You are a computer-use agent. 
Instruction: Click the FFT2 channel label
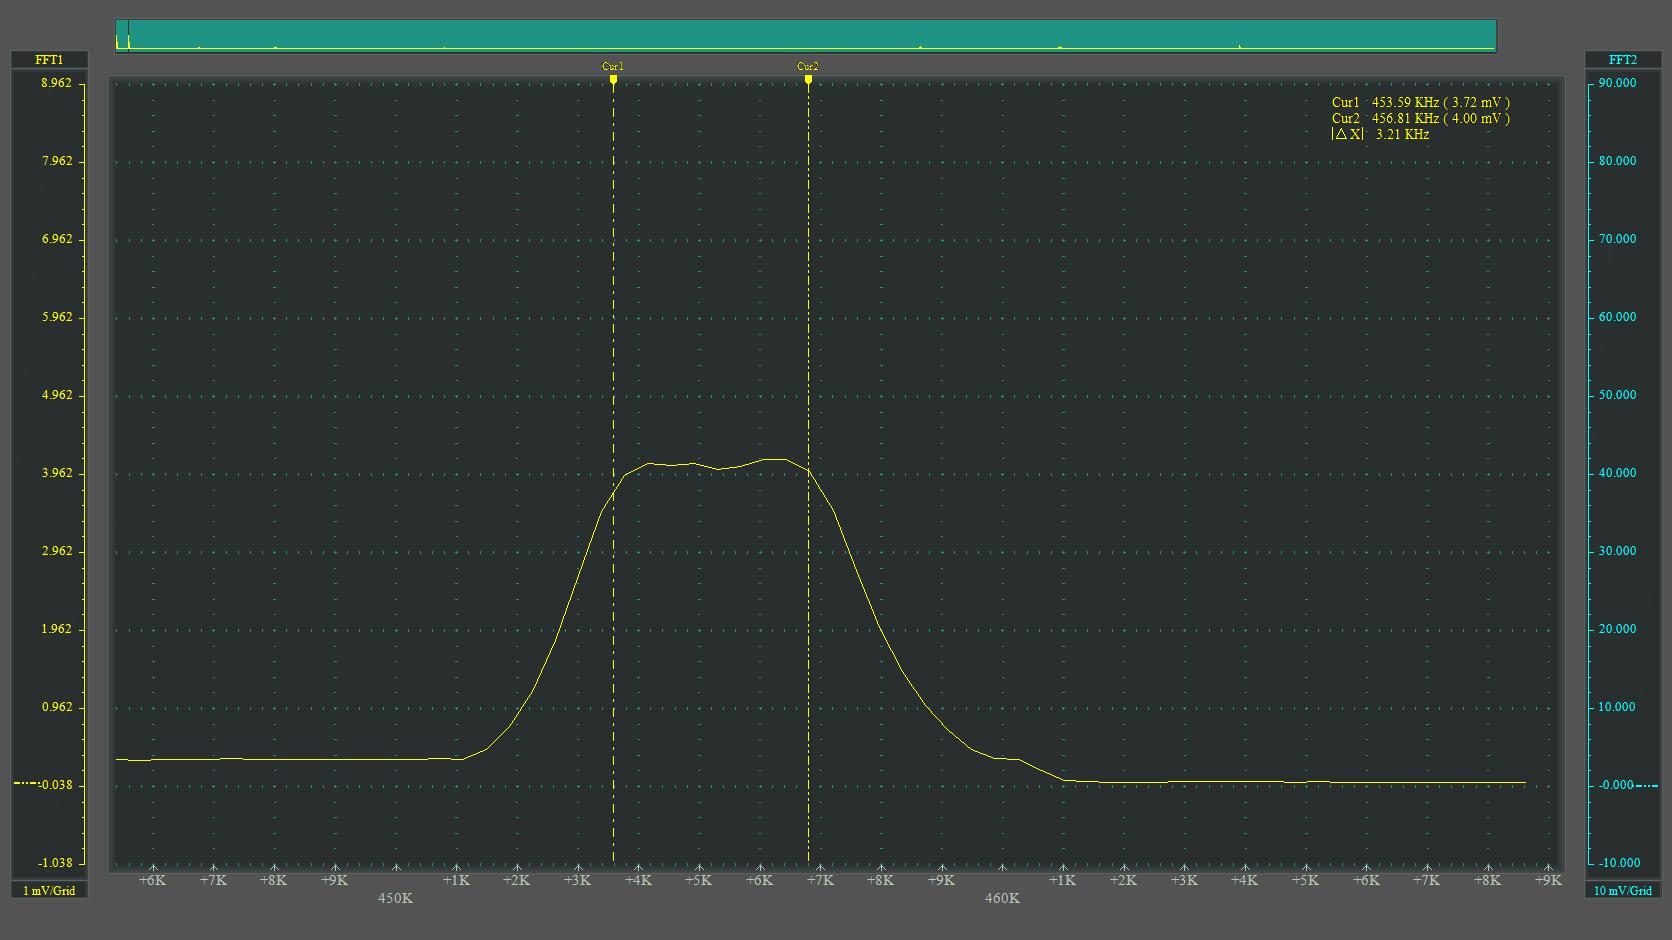(x=1623, y=60)
